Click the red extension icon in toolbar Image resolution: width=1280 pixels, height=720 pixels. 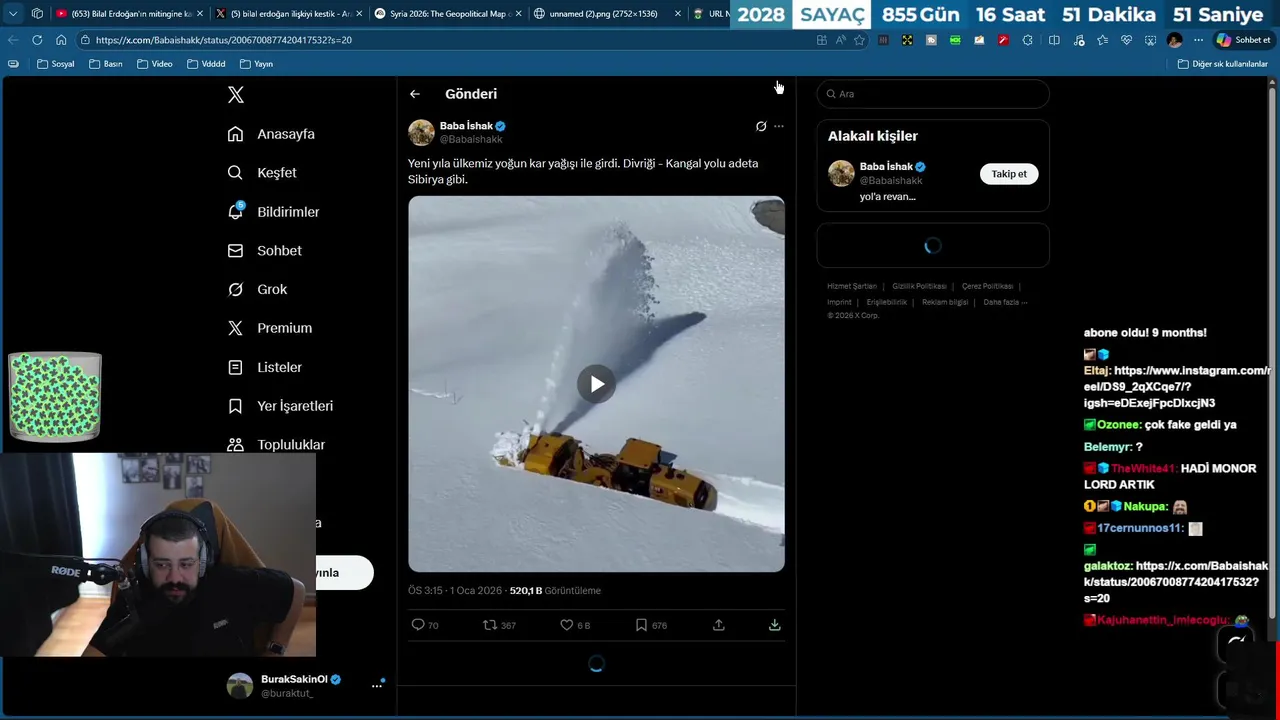[1003, 40]
